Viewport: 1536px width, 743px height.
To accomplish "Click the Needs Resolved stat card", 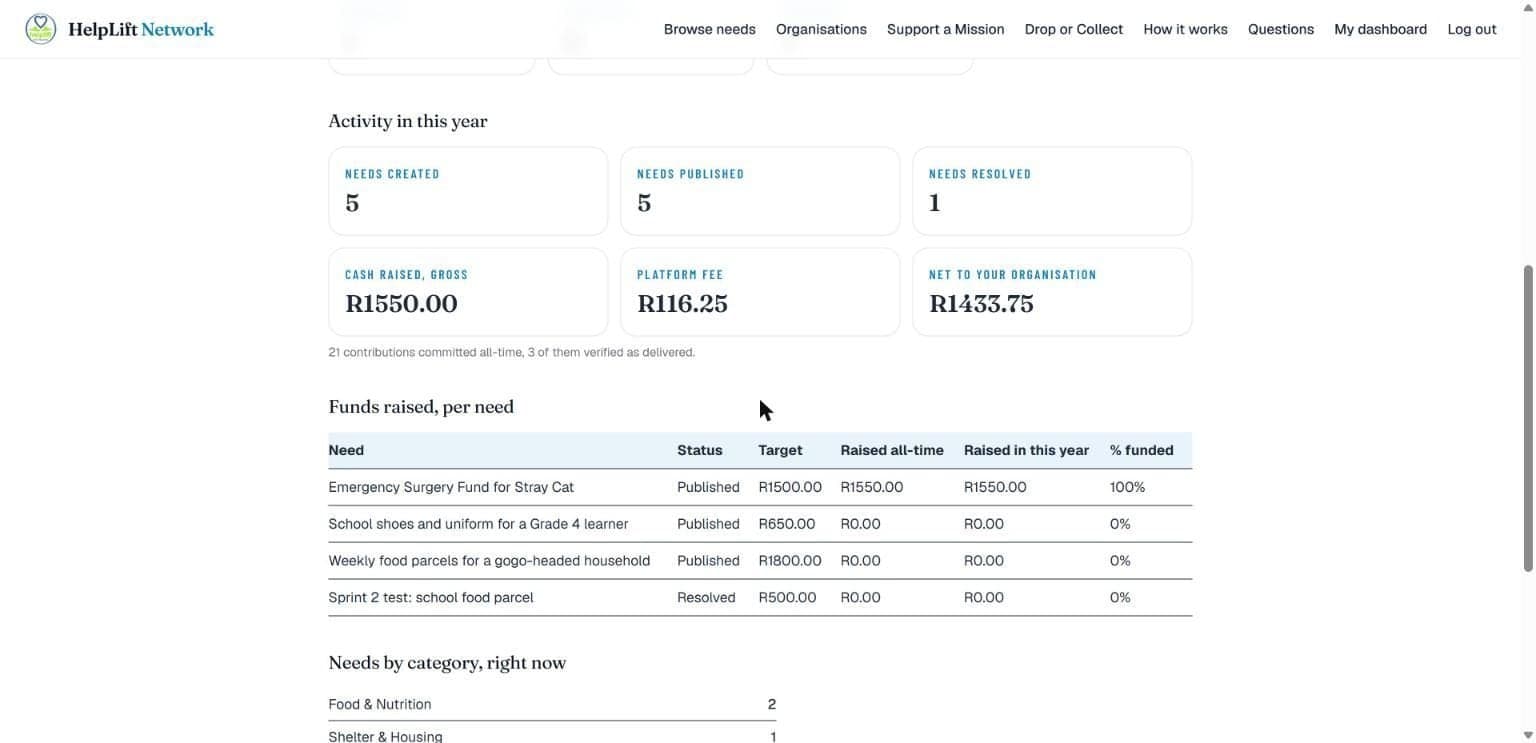I will point(1052,191).
